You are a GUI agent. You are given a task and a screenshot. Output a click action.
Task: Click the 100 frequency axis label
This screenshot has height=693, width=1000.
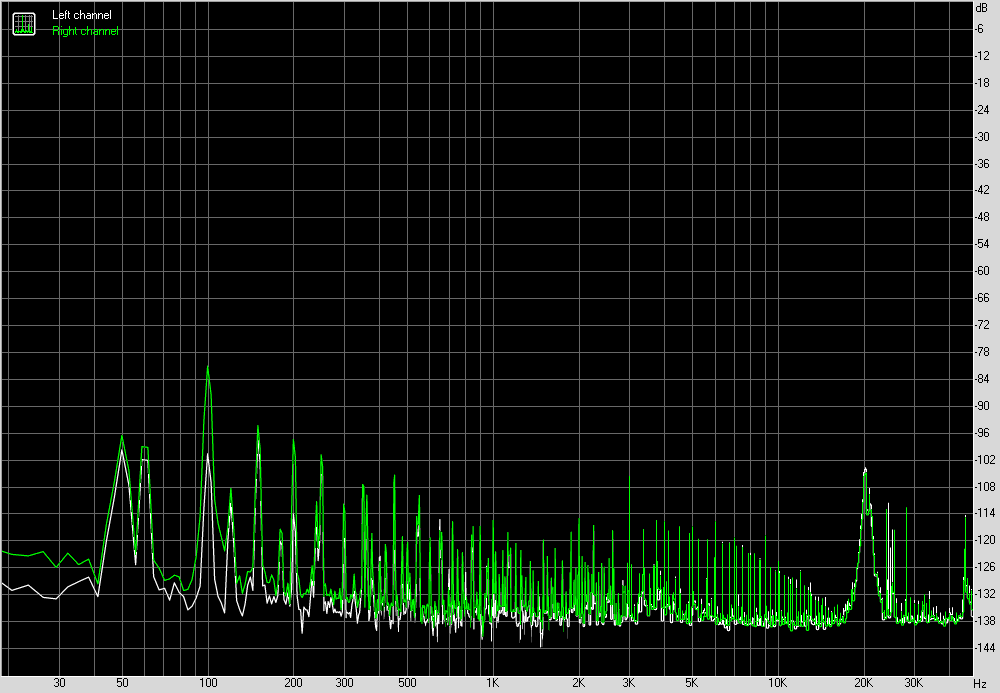click(x=208, y=683)
